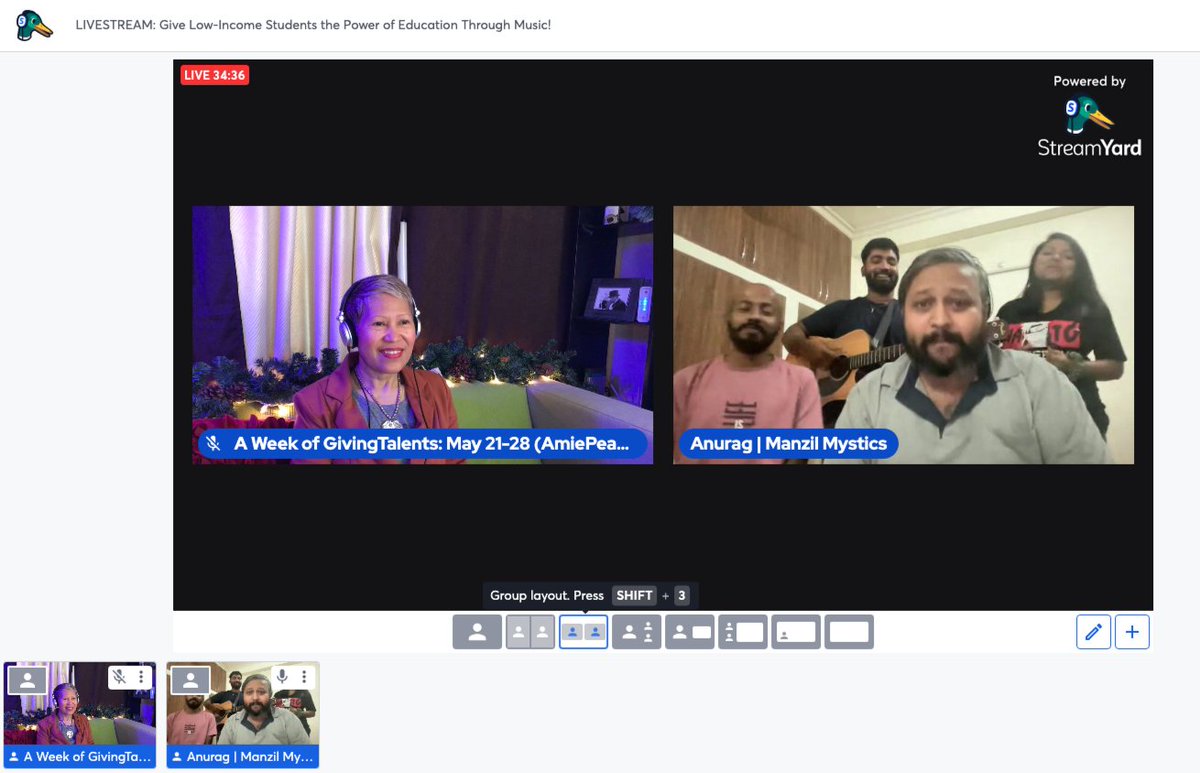Click the plus add layout button
The width and height of the screenshot is (1200, 773).
point(1132,632)
